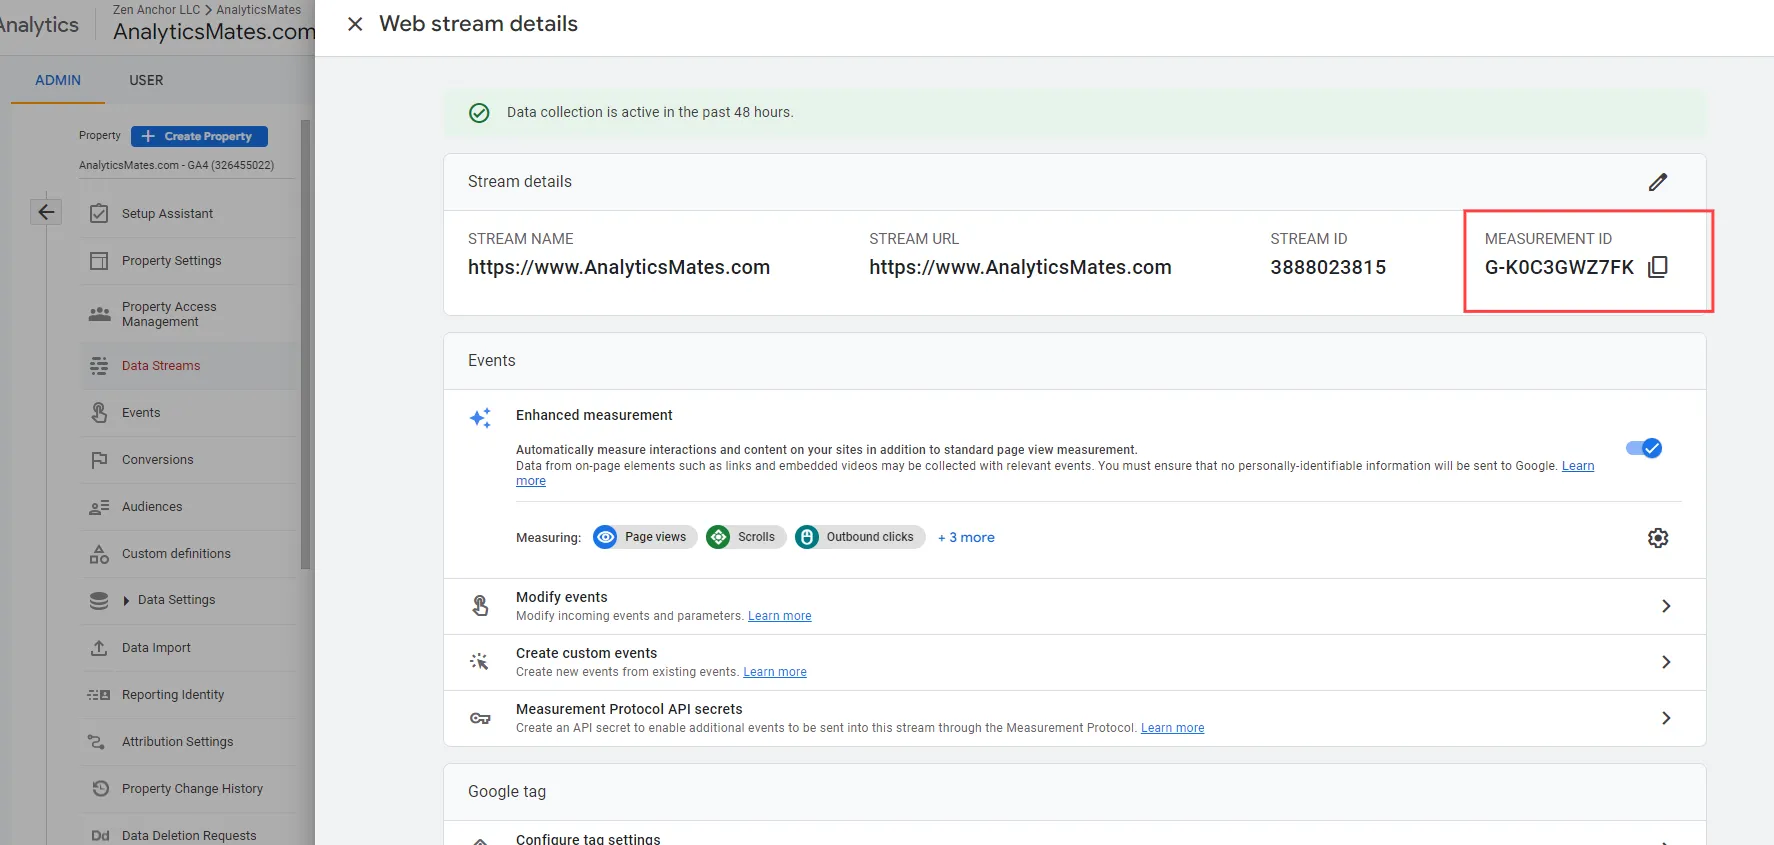This screenshot has width=1774, height=845.
Task: Open Modify events via its chevron
Action: [x=1666, y=606]
